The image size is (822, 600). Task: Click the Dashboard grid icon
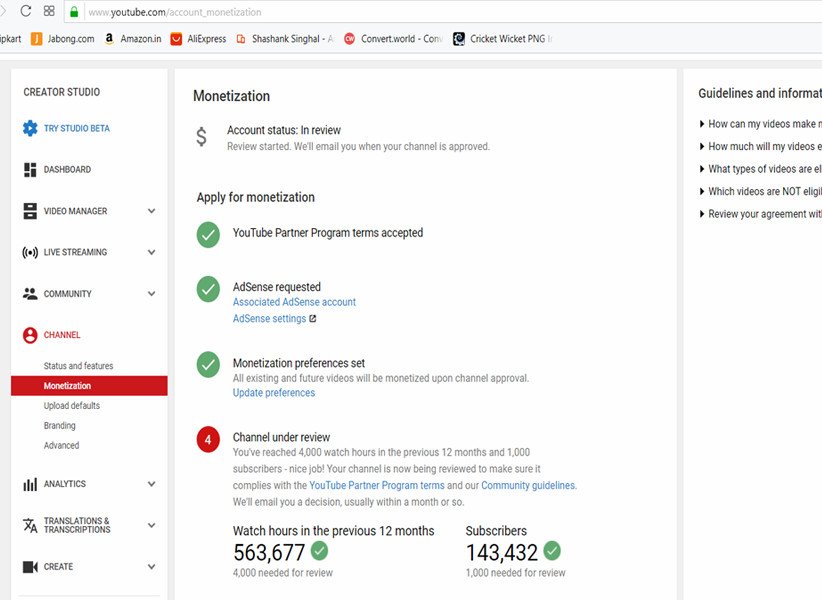[30, 169]
